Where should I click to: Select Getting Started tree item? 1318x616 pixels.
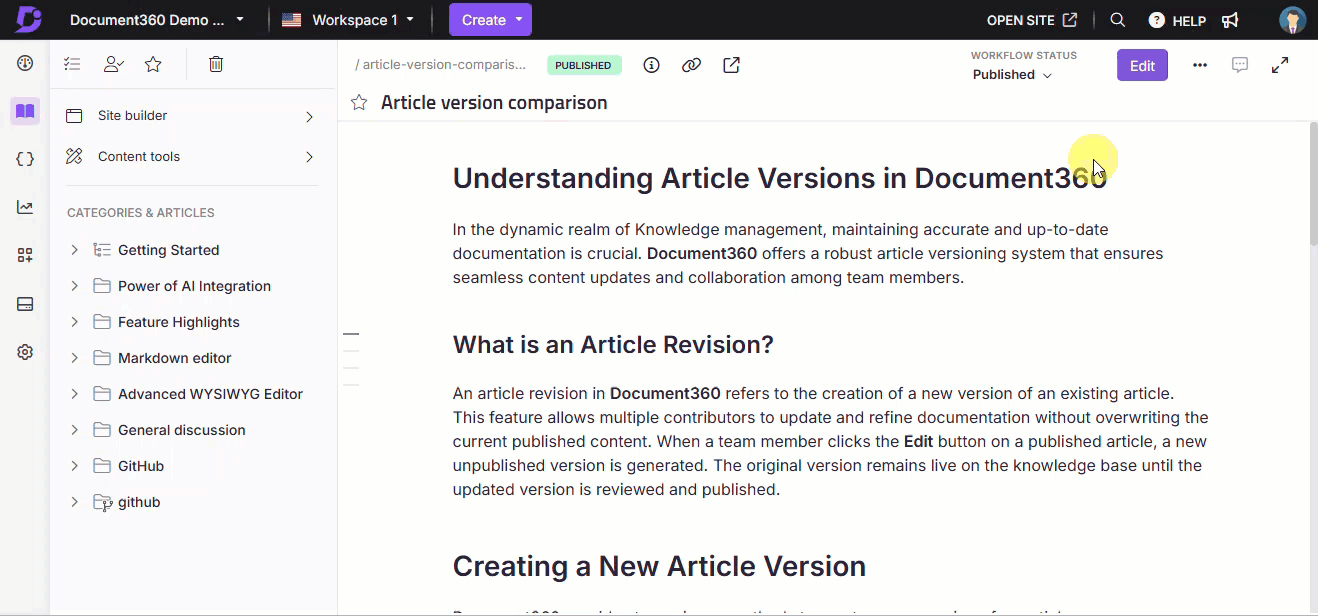[x=168, y=250]
